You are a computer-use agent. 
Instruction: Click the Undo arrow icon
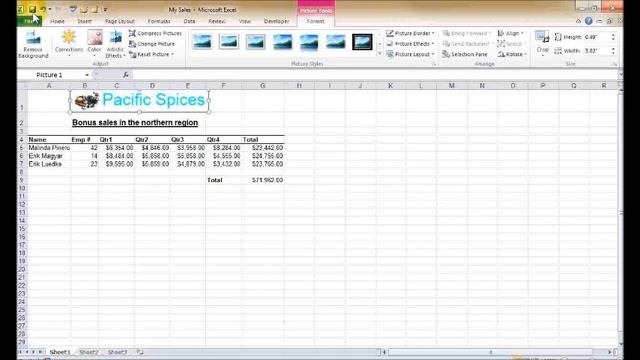pos(43,9)
